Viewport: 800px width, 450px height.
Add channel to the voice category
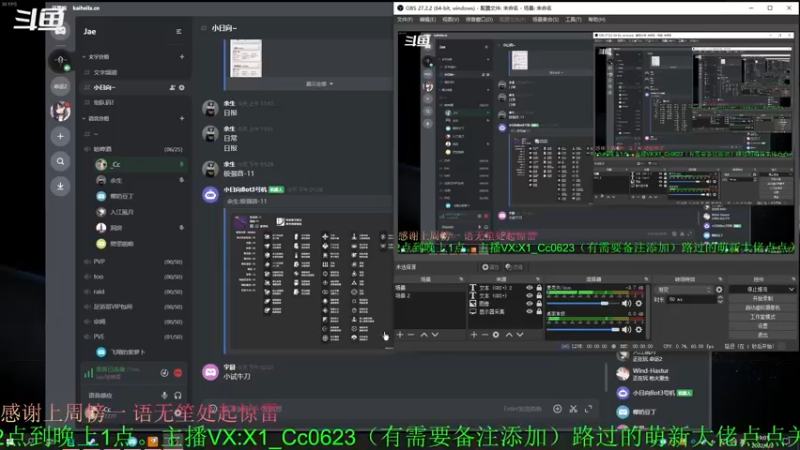point(182,118)
